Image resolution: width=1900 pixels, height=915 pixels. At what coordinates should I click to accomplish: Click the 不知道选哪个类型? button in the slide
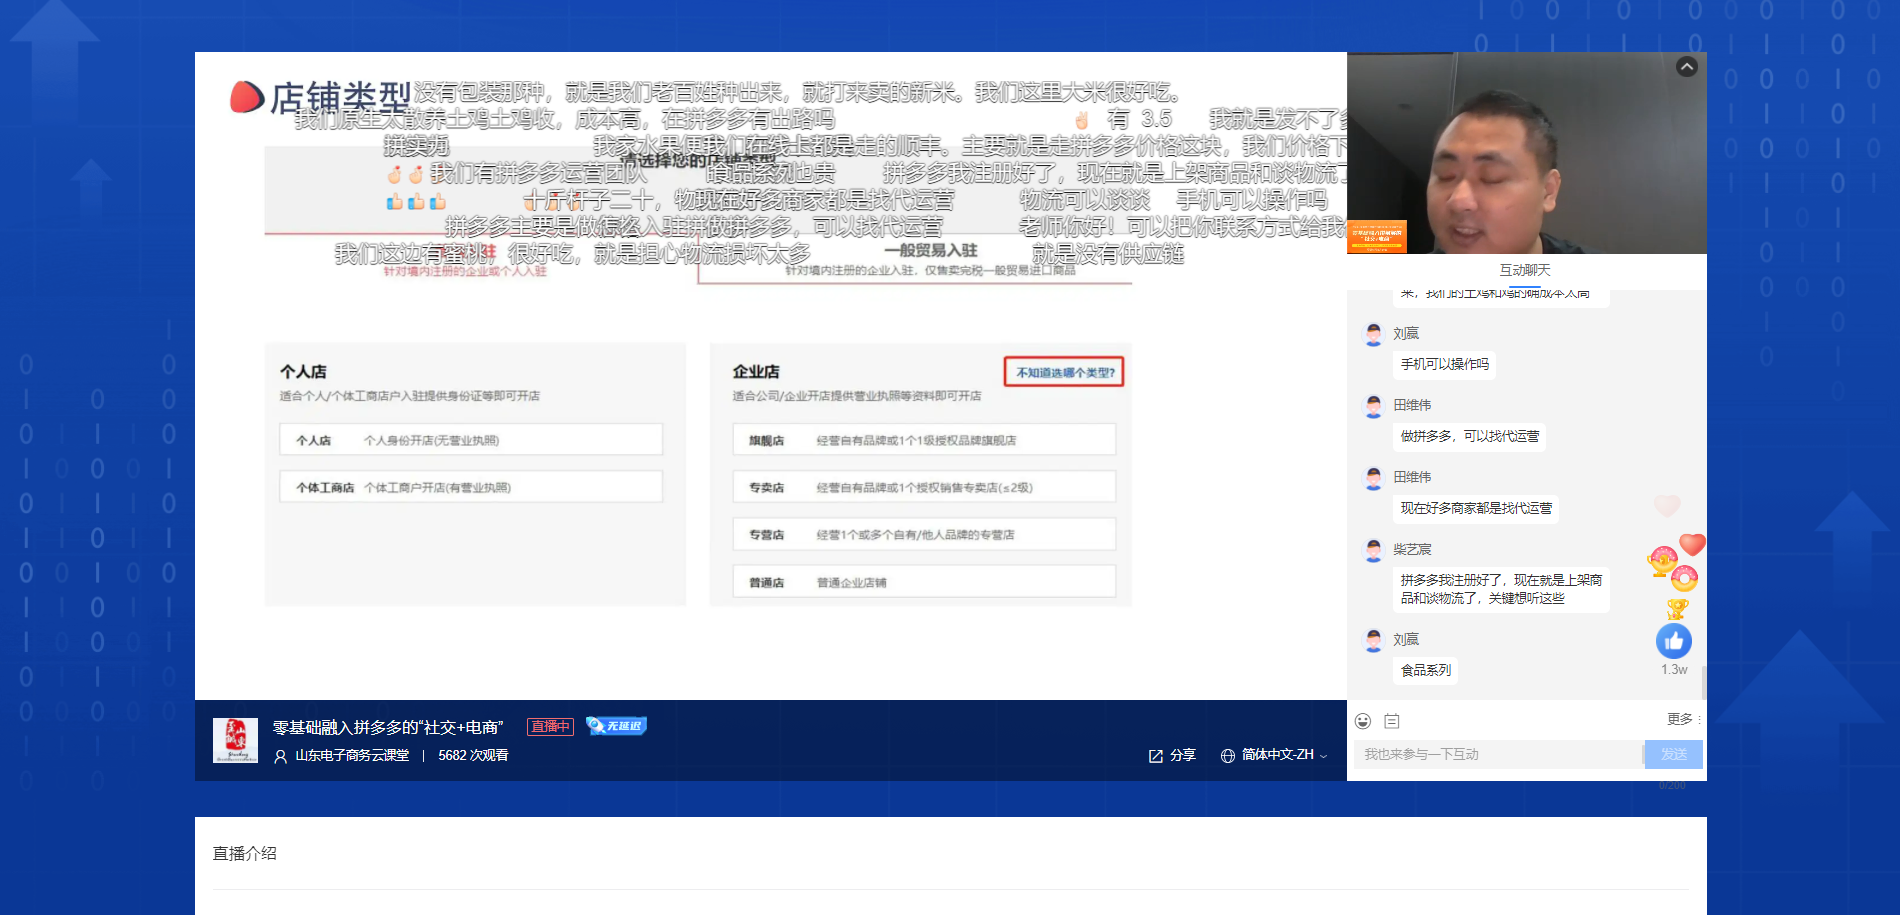click(1064, 372)
